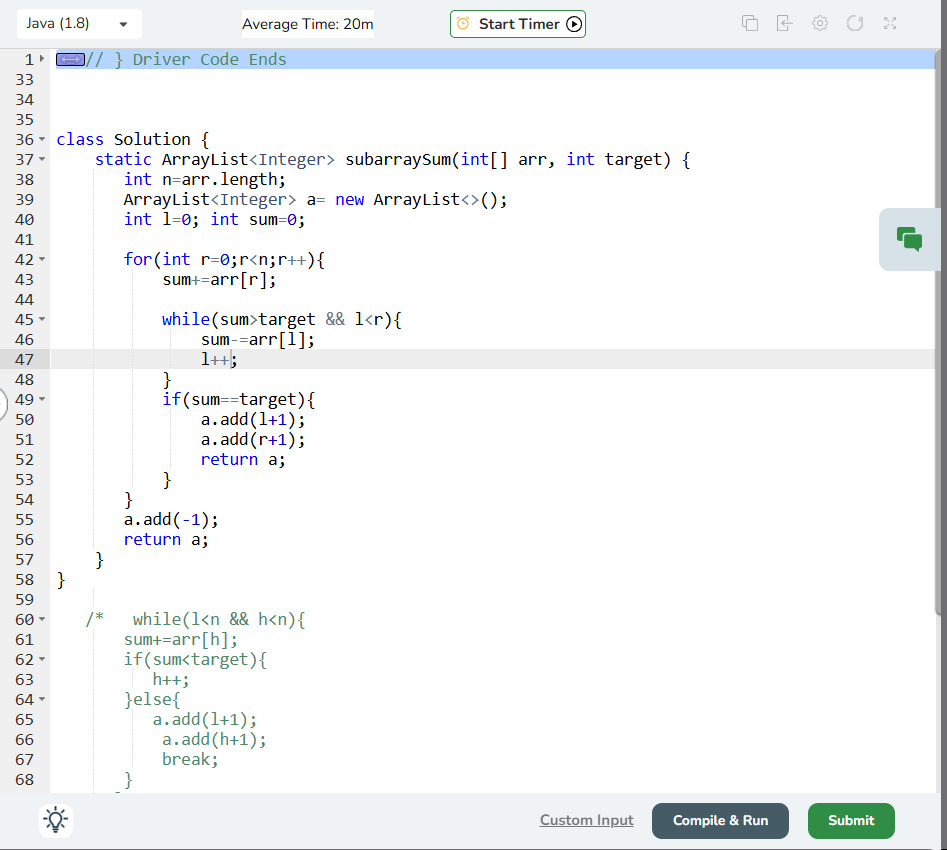Screen dimensions: 947x850
Task: Collapse subarraySum method fold at line 37
Action: click(42, 159)
